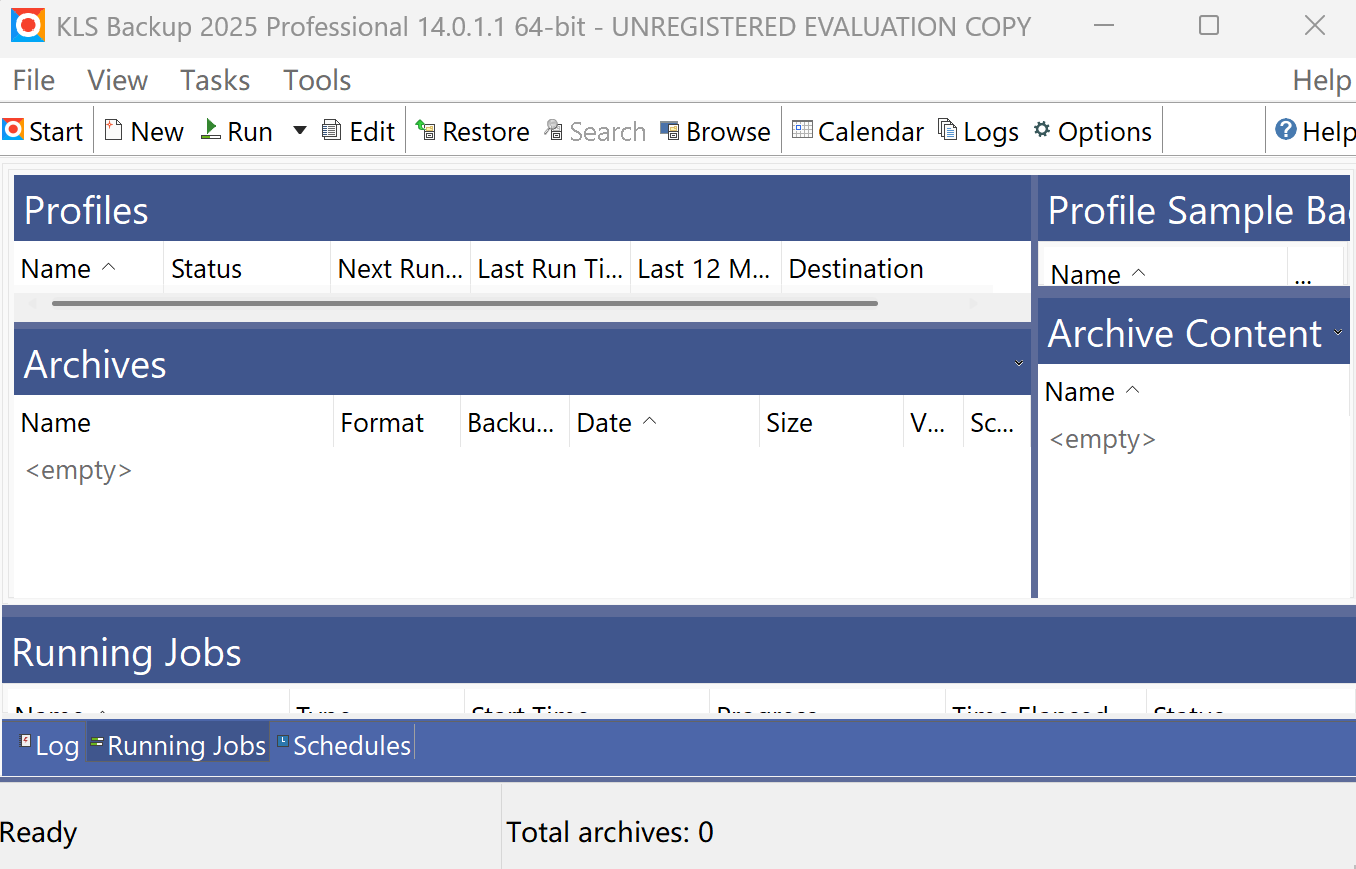Sort archives by Format column
This screenshot has height=869, width=1356.
[x=397, y=422]
